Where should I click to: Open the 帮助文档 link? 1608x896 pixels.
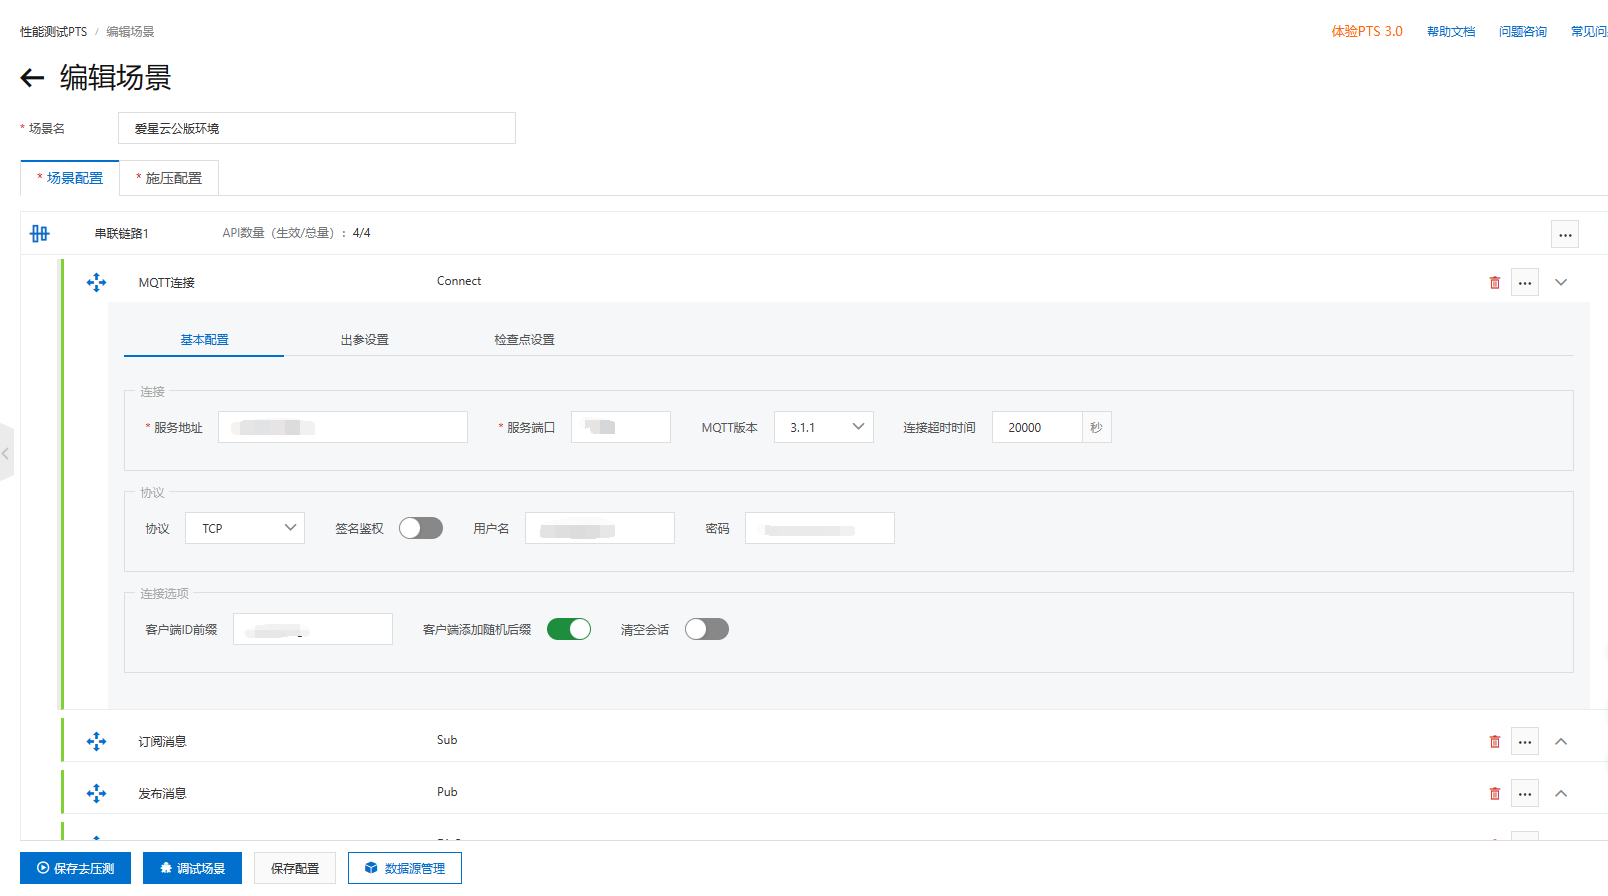coord(1451,32)
